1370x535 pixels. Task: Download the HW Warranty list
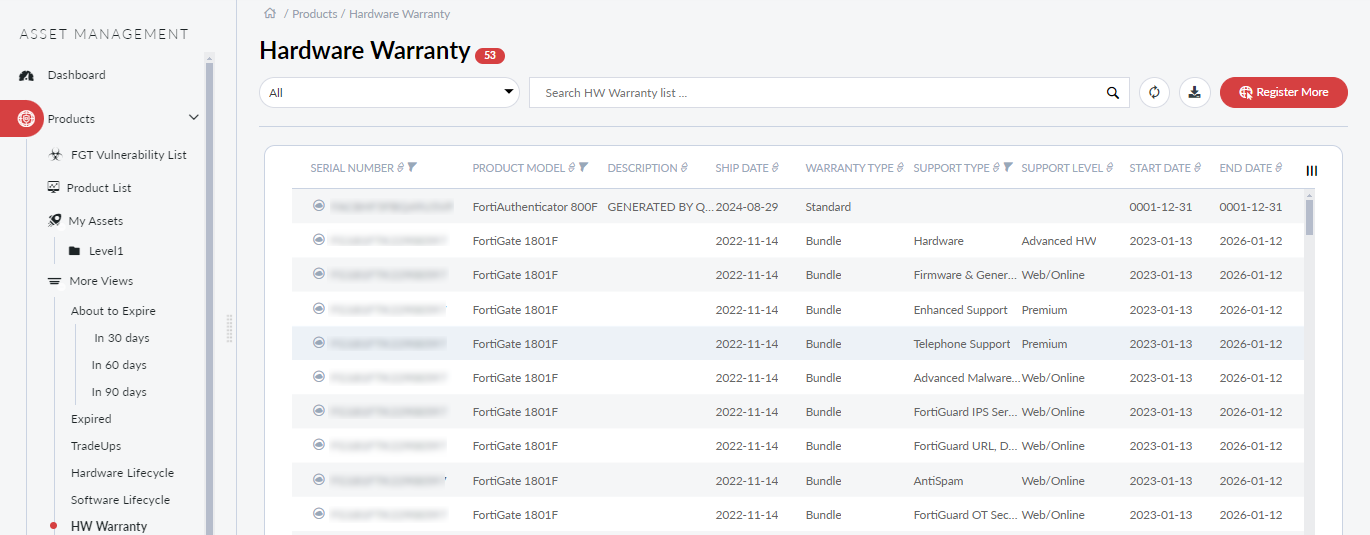tap(1194, 92)
